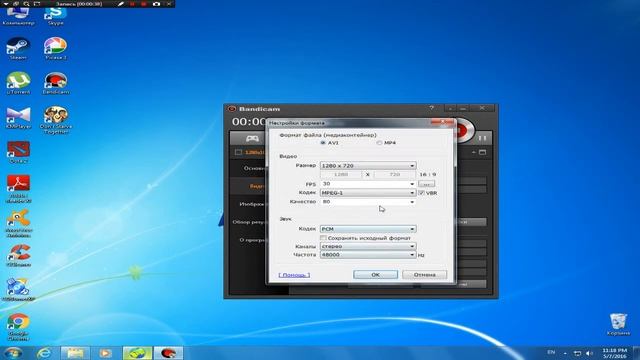Click the pencil draw icon in recording bar

click(121, 4)
